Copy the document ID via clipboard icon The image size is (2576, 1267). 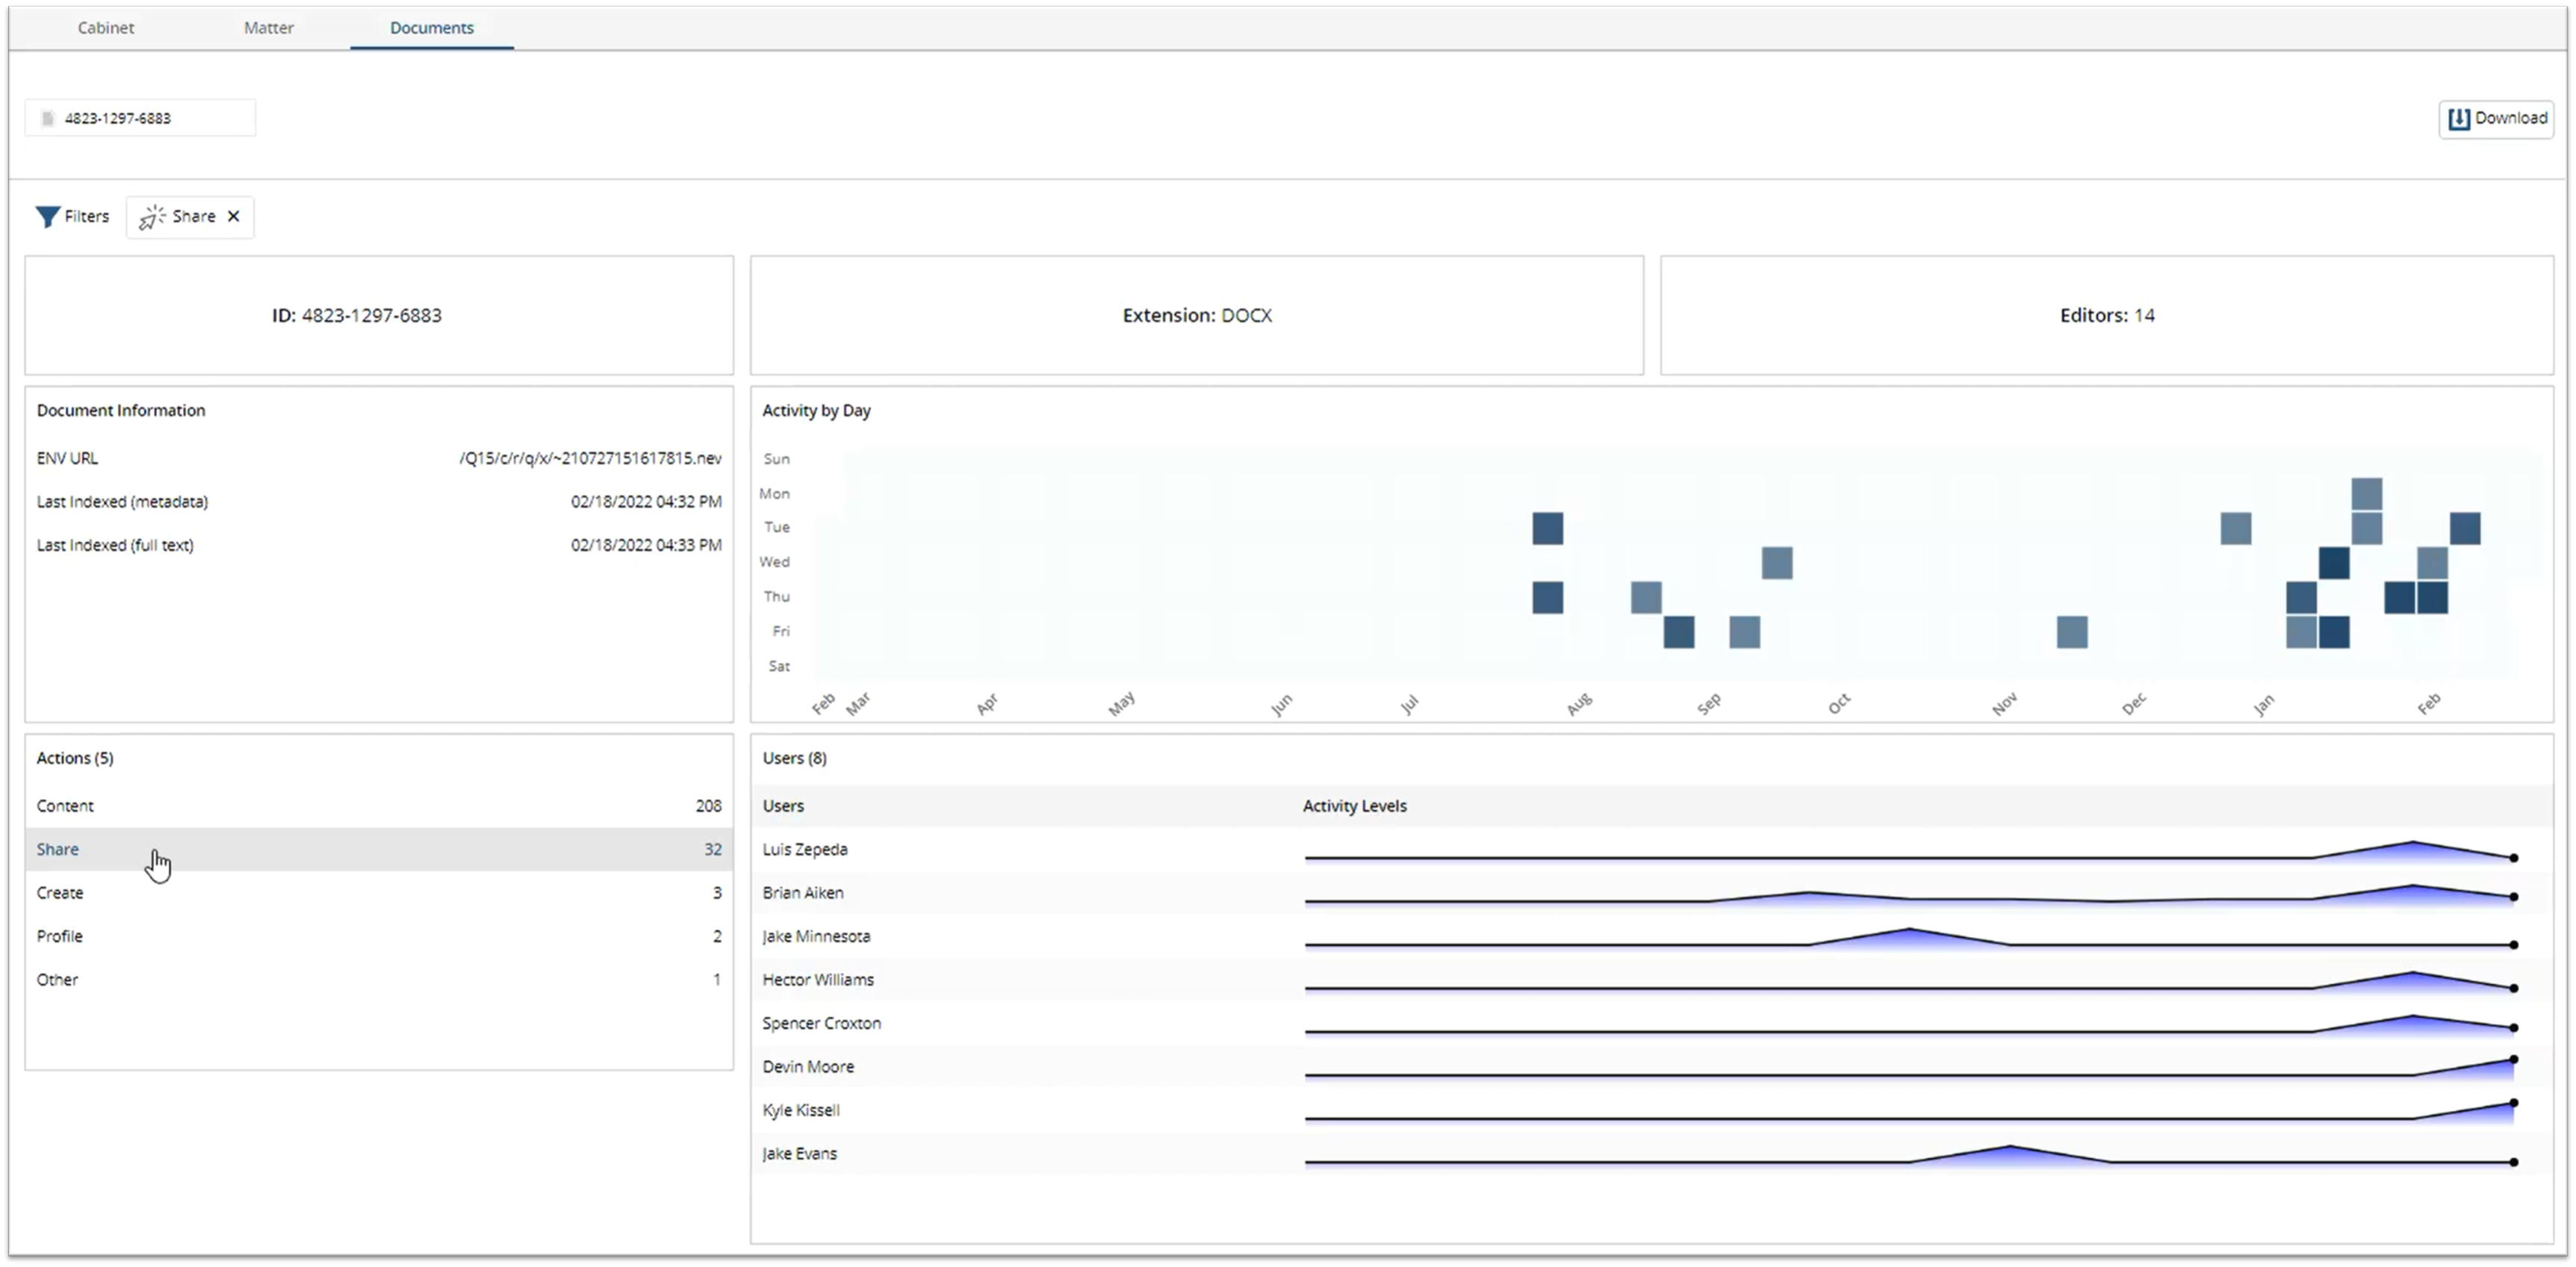click(x=48, y=117)
